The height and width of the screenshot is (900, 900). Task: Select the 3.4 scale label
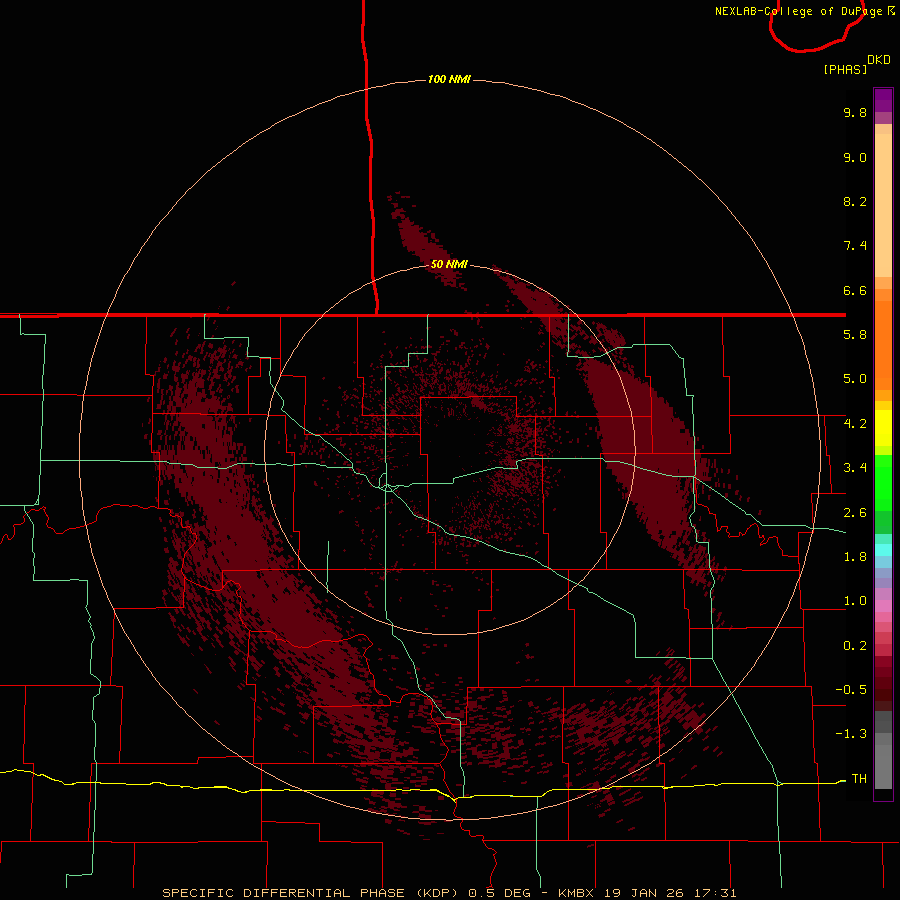(855, 468)
